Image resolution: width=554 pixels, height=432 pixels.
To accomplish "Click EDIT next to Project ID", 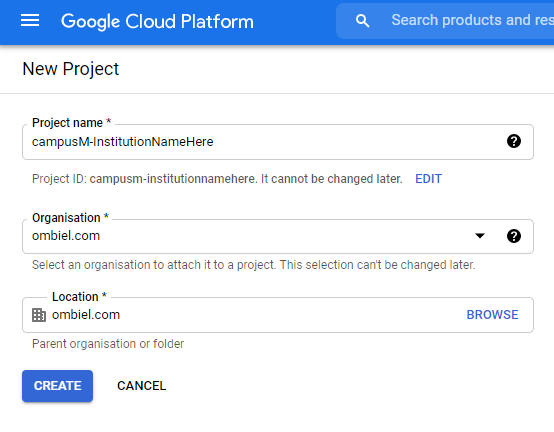I will pyautogui.click(x=428, y=179).
